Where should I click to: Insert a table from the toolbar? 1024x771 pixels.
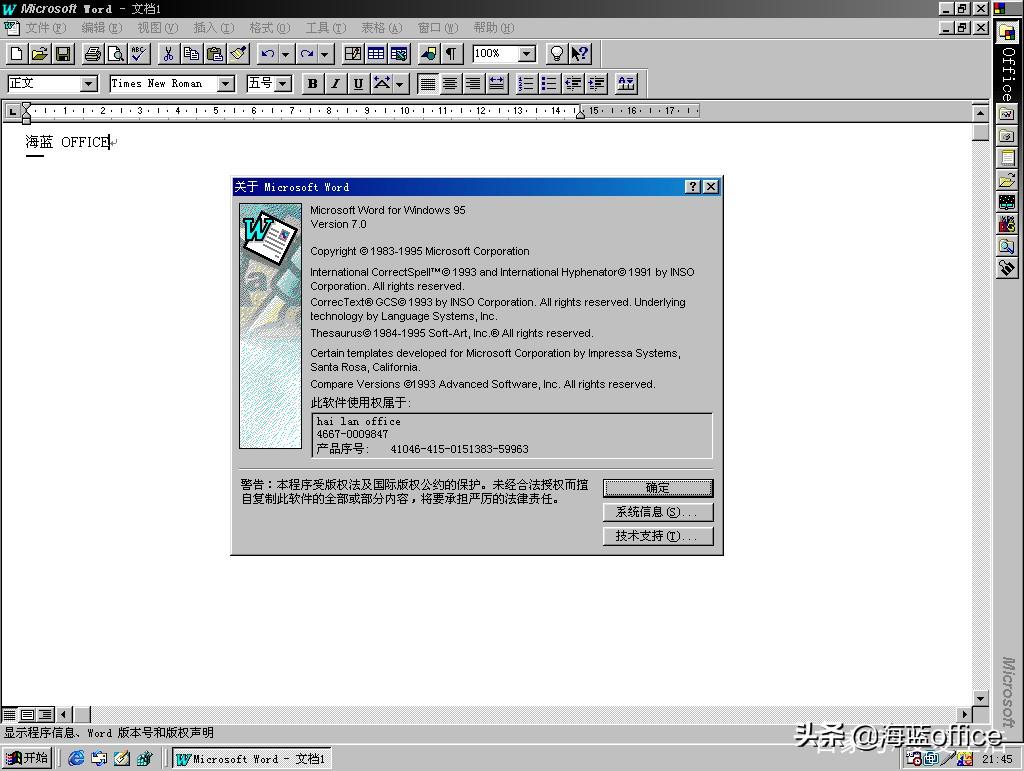pyautogui.click(x=376, y=54)
